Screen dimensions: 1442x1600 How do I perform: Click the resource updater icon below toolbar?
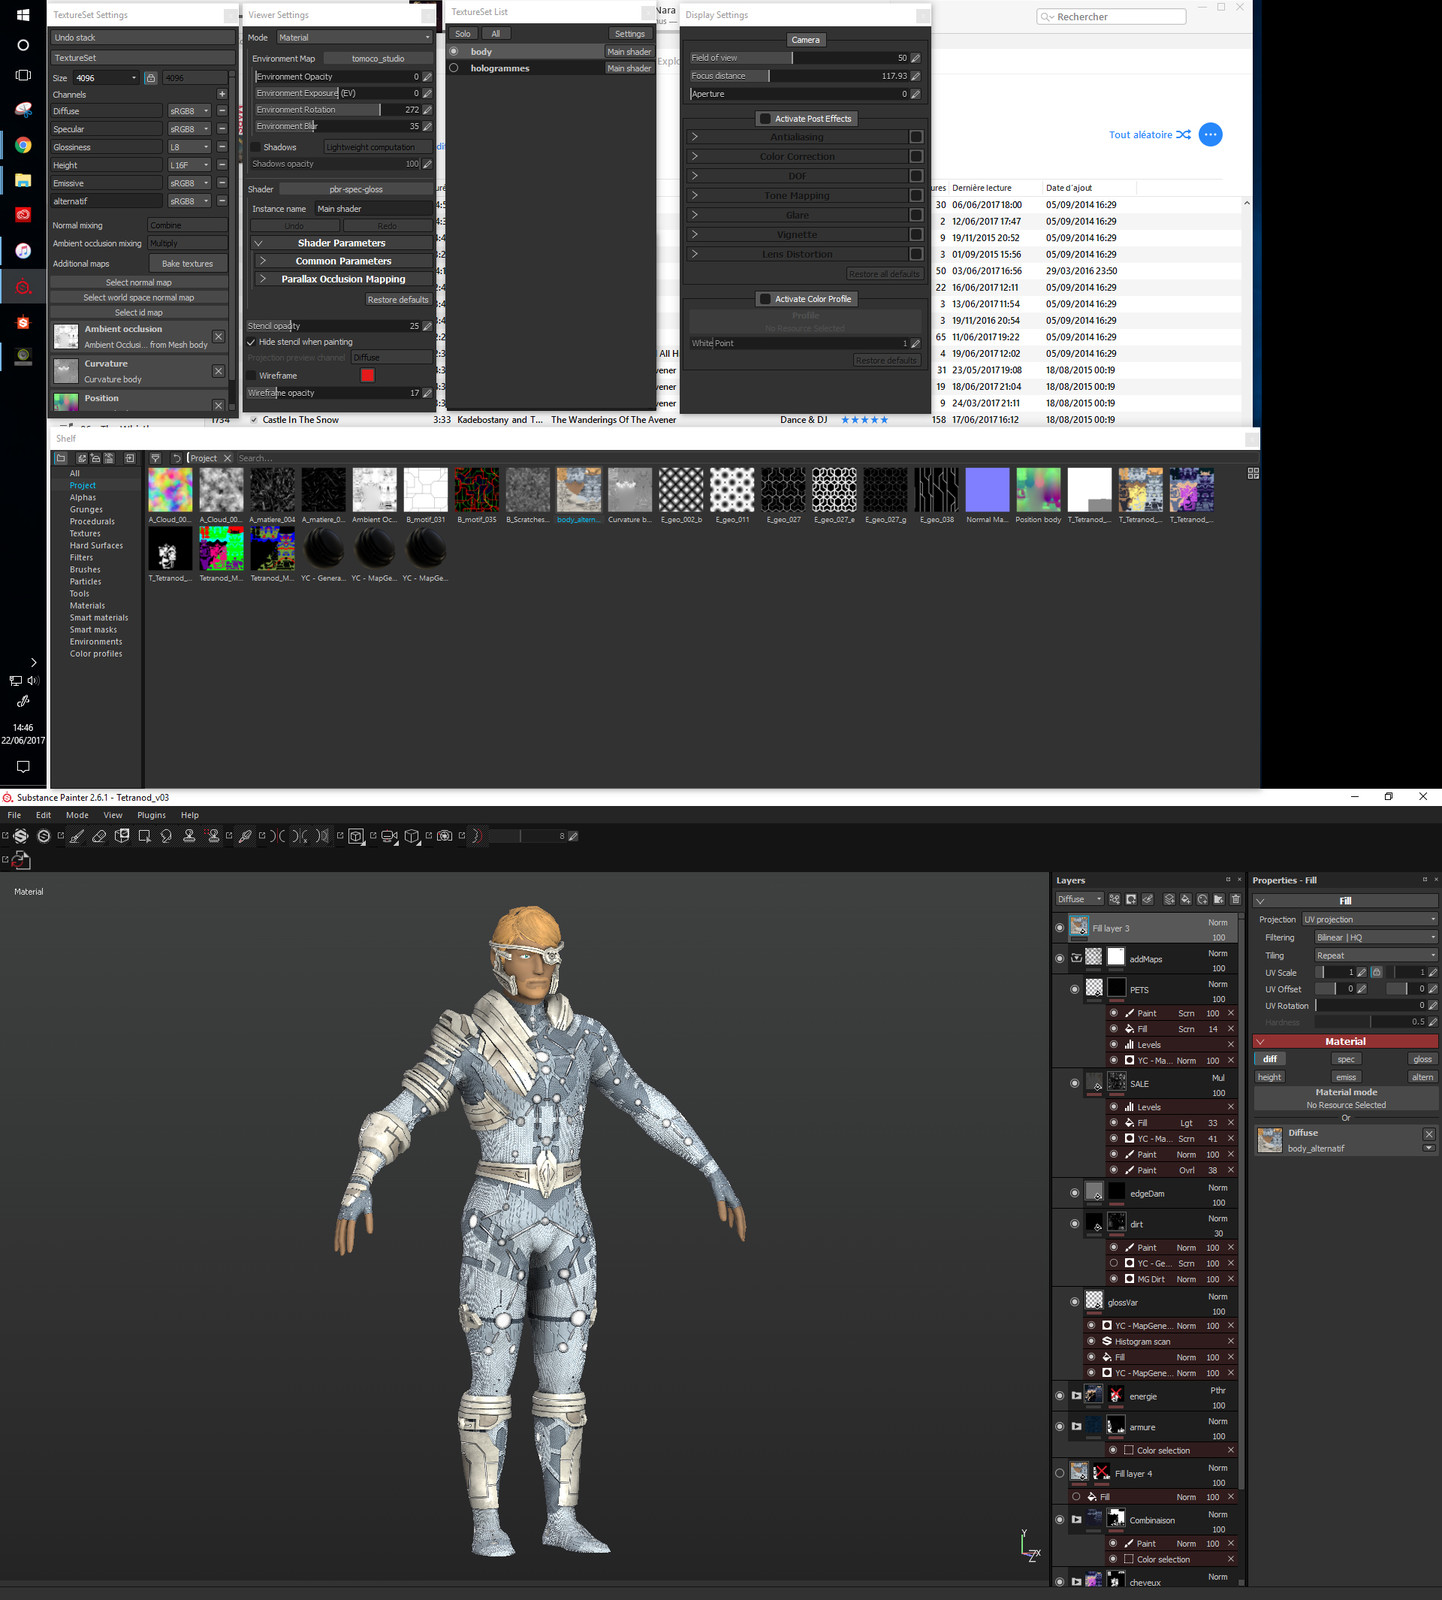coord(21,859)
